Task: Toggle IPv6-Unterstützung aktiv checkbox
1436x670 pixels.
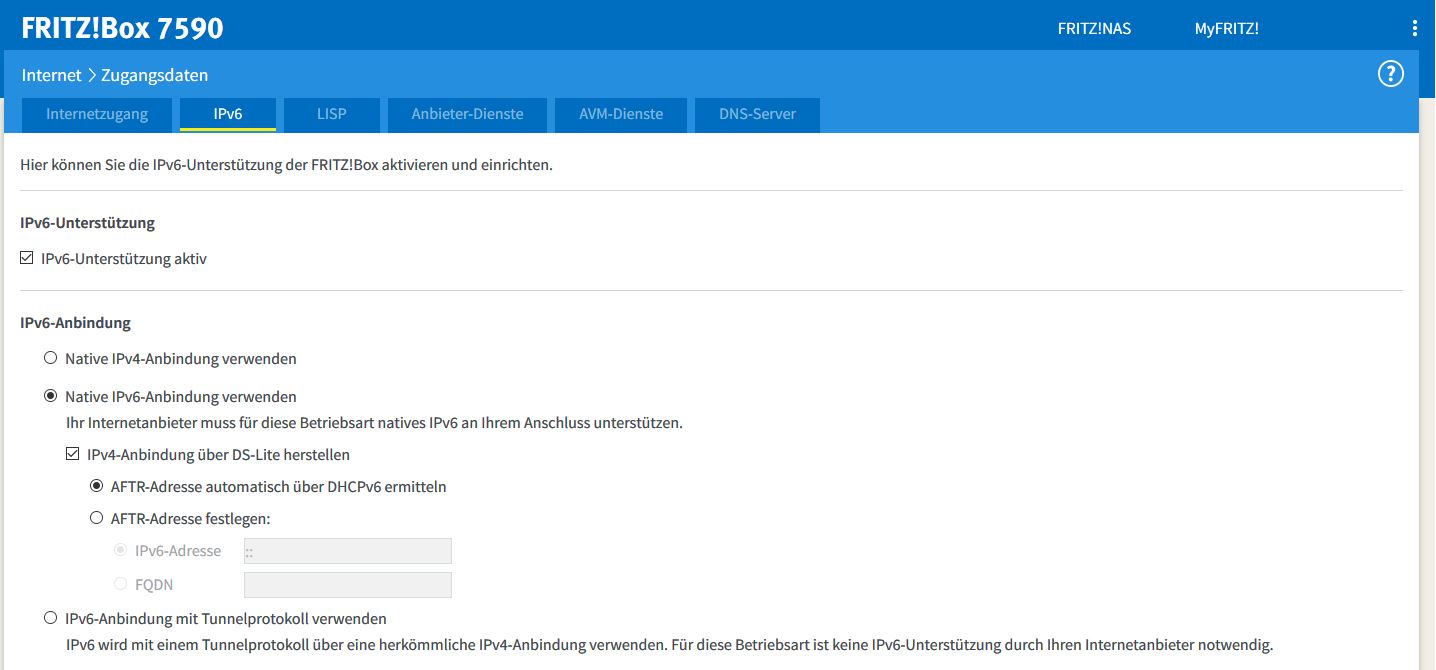Action: pyautogui.click(x=27, y=258)
